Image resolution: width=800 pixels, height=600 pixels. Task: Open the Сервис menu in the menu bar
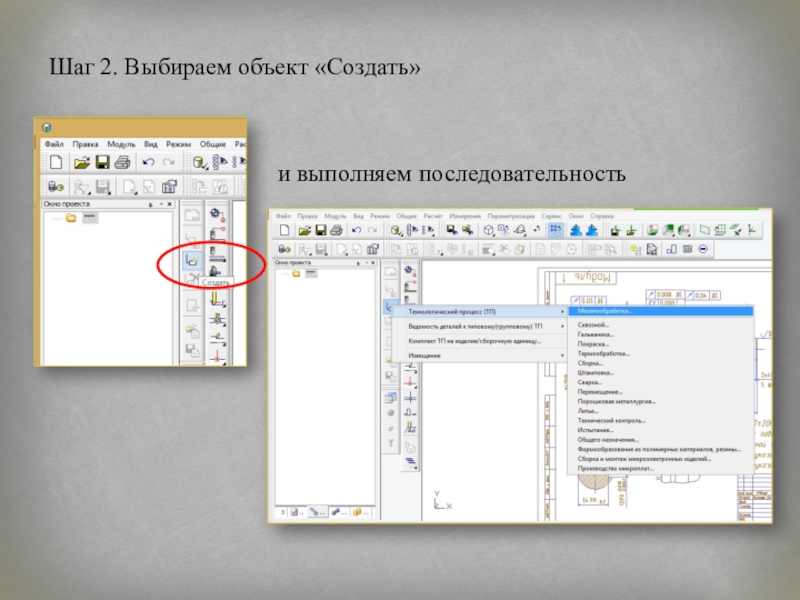(x=552, y=216)
